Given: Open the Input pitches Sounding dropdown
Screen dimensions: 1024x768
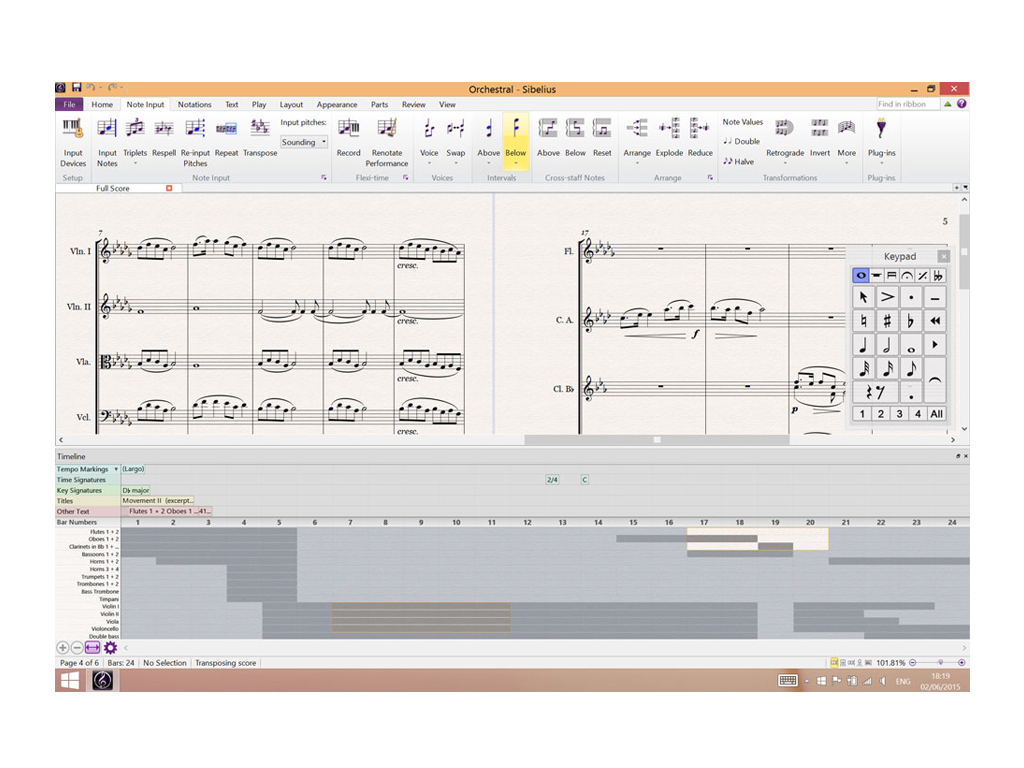Looking at the screenshot, I should tap(303, 142).
